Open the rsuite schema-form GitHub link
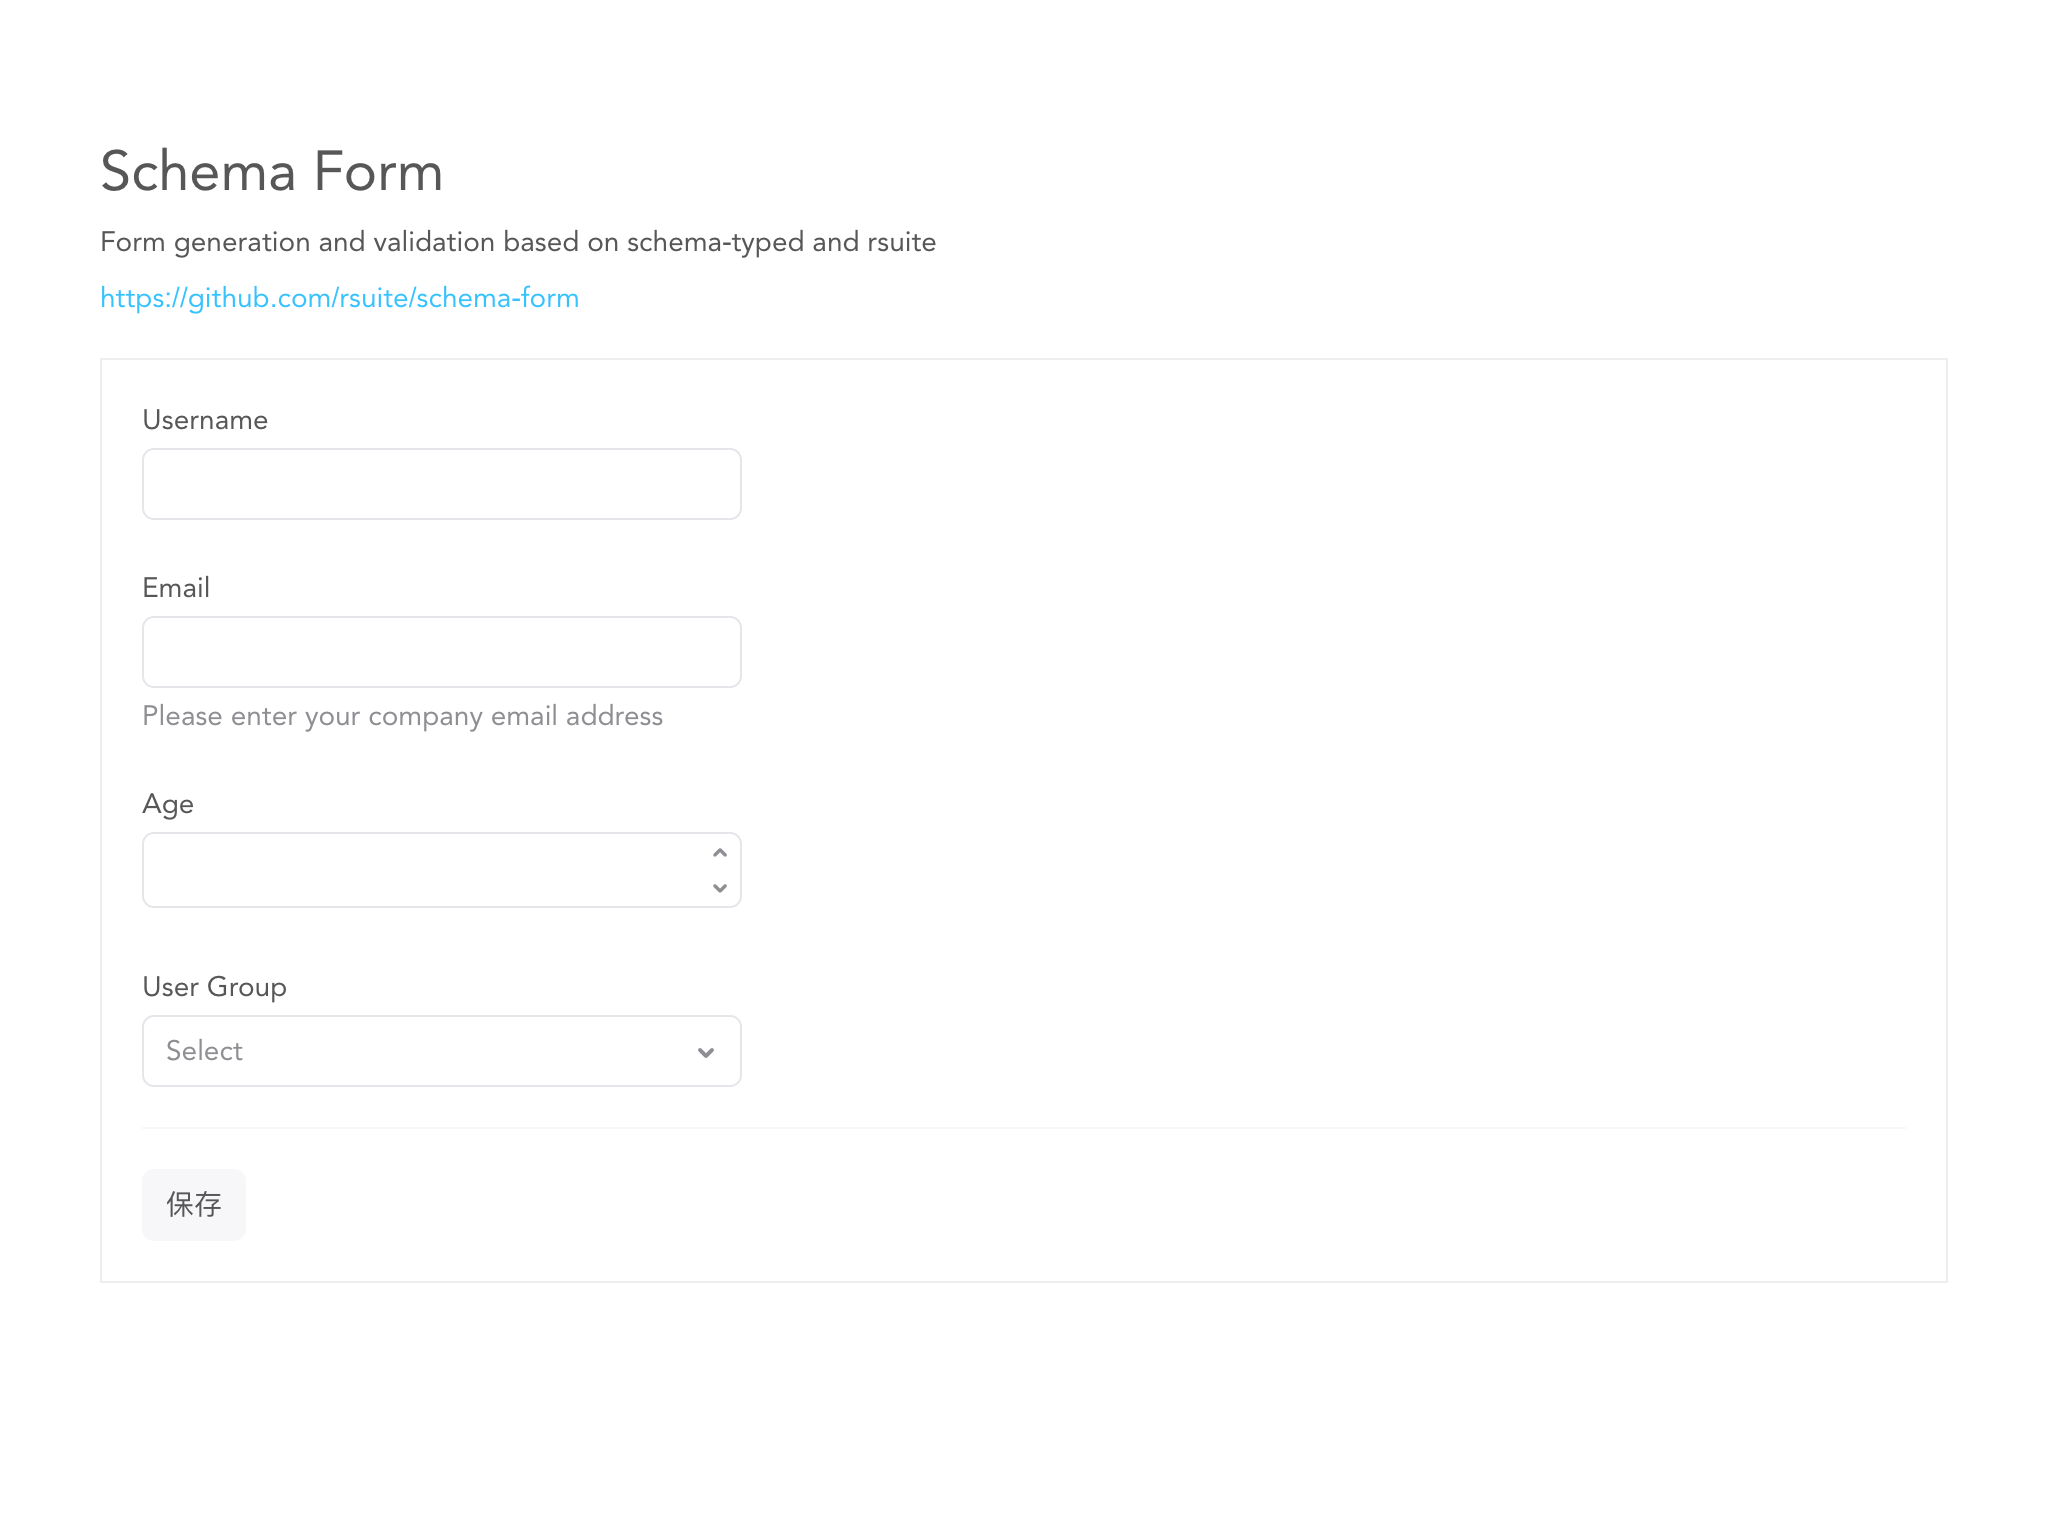This screenshot has width=2047, height=1535. (339, 298)
